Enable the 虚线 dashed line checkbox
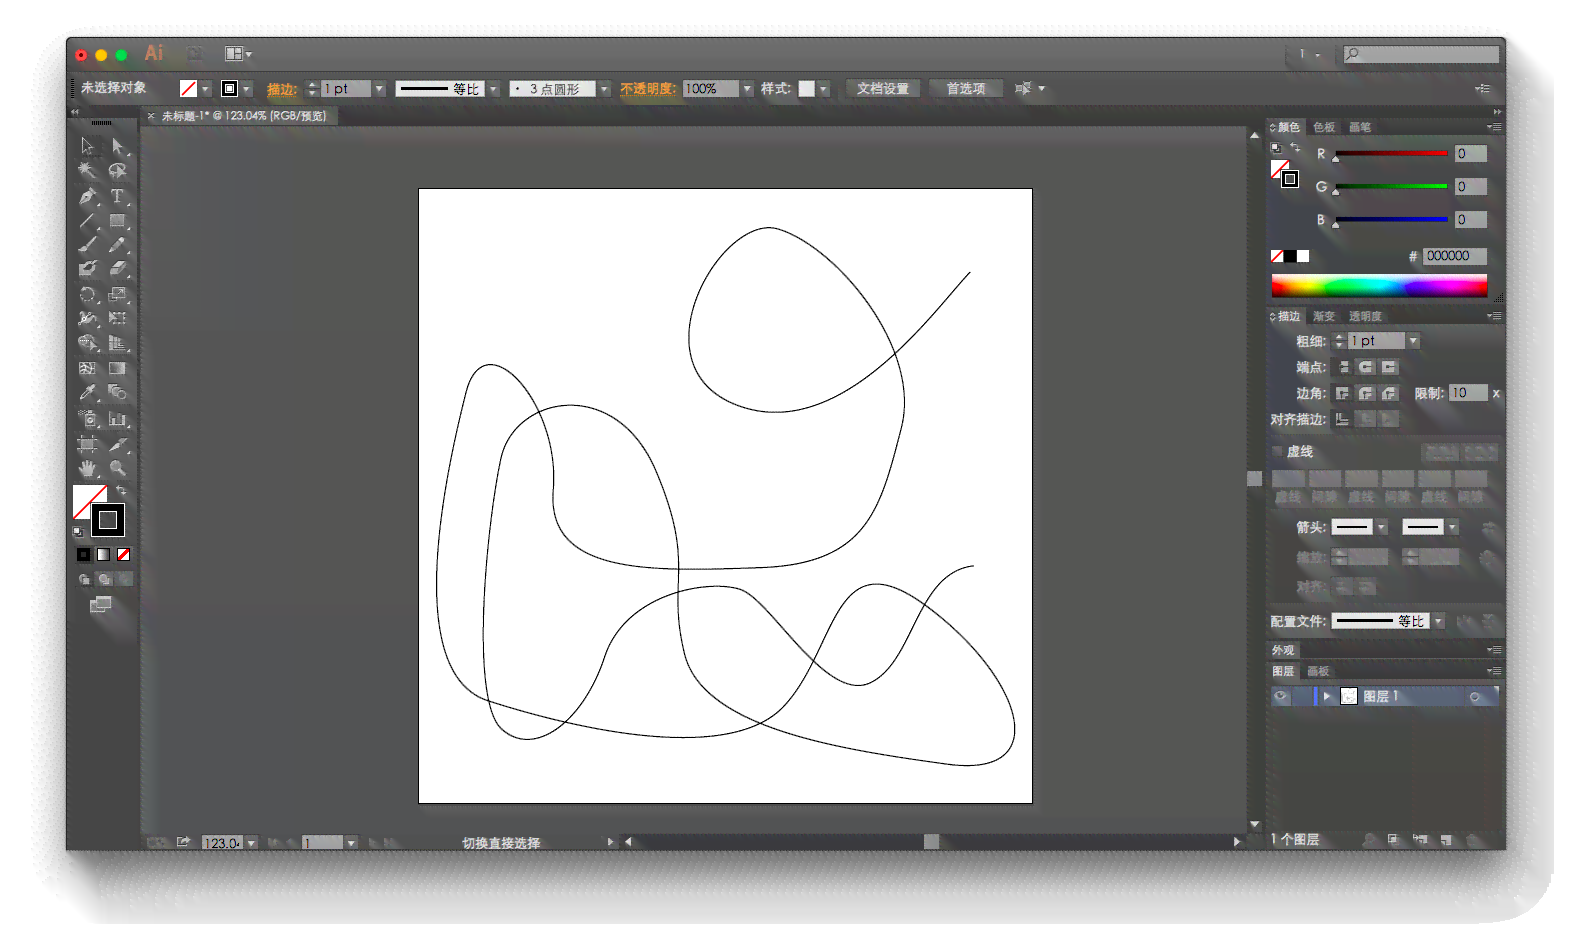The height and width of the screenshot is (940, 1572). point(1277,452)
